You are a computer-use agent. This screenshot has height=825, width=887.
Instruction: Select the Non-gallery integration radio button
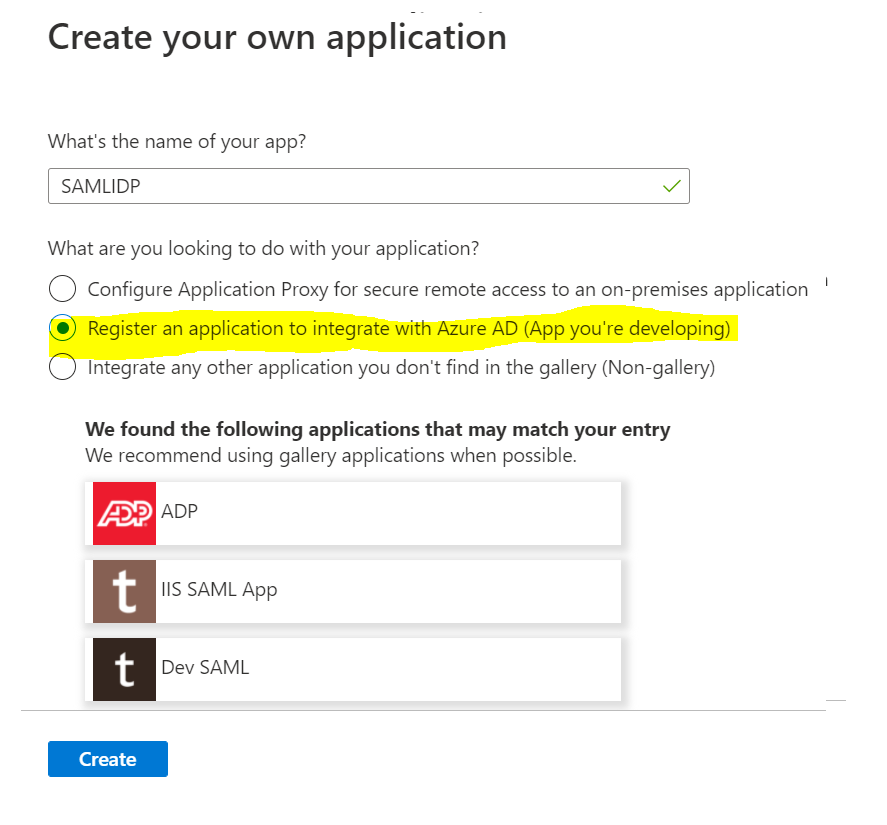(x=62, y=367)
